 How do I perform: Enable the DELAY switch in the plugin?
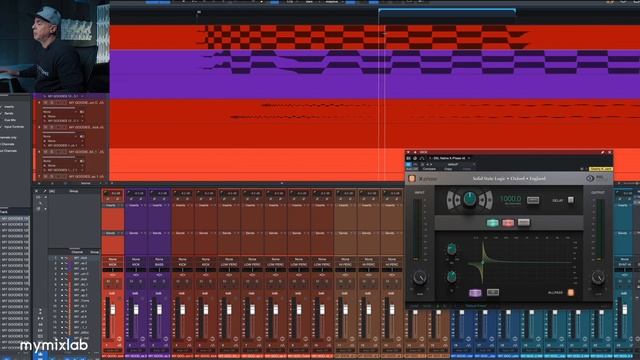coord(571,200)
